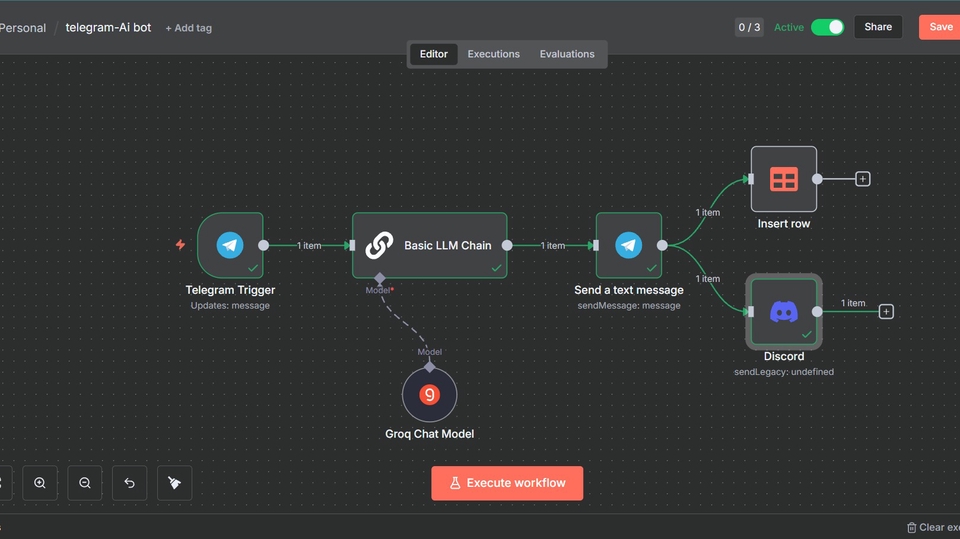
Task: Click the telegram-Ai bot workflow name
Action: (108, 28)
